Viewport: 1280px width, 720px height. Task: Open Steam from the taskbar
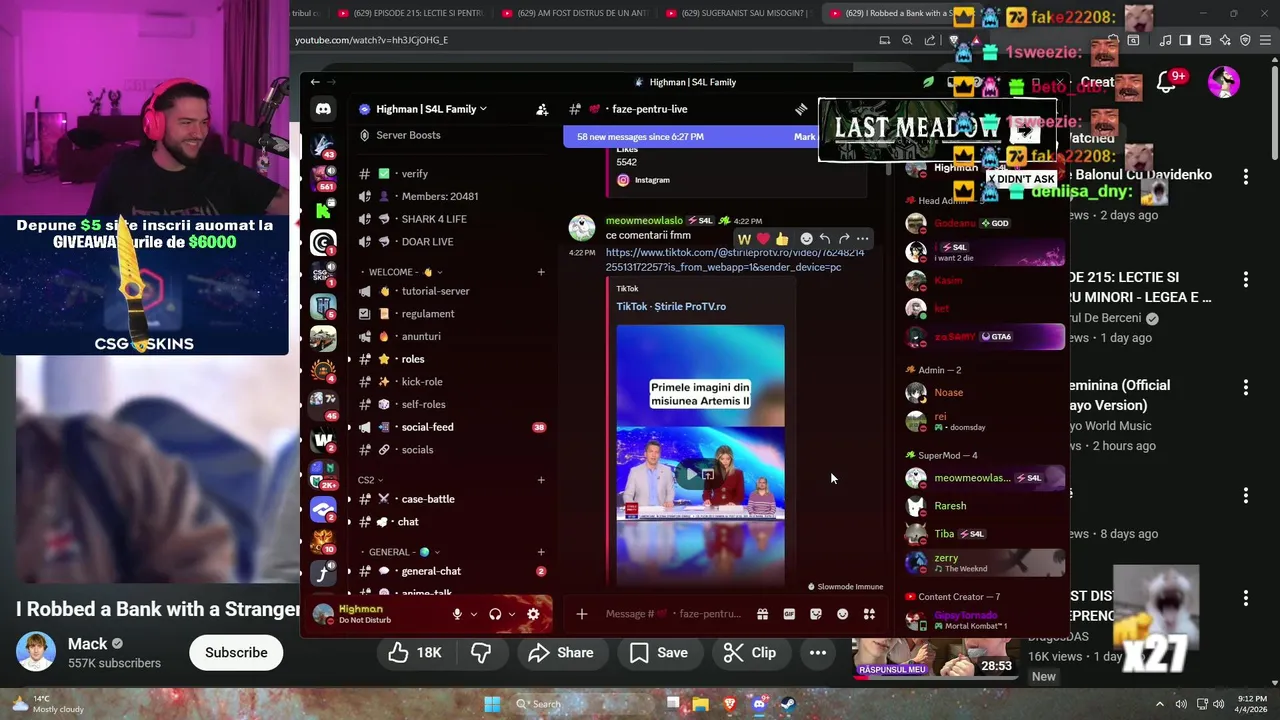(x=787, y=704)
